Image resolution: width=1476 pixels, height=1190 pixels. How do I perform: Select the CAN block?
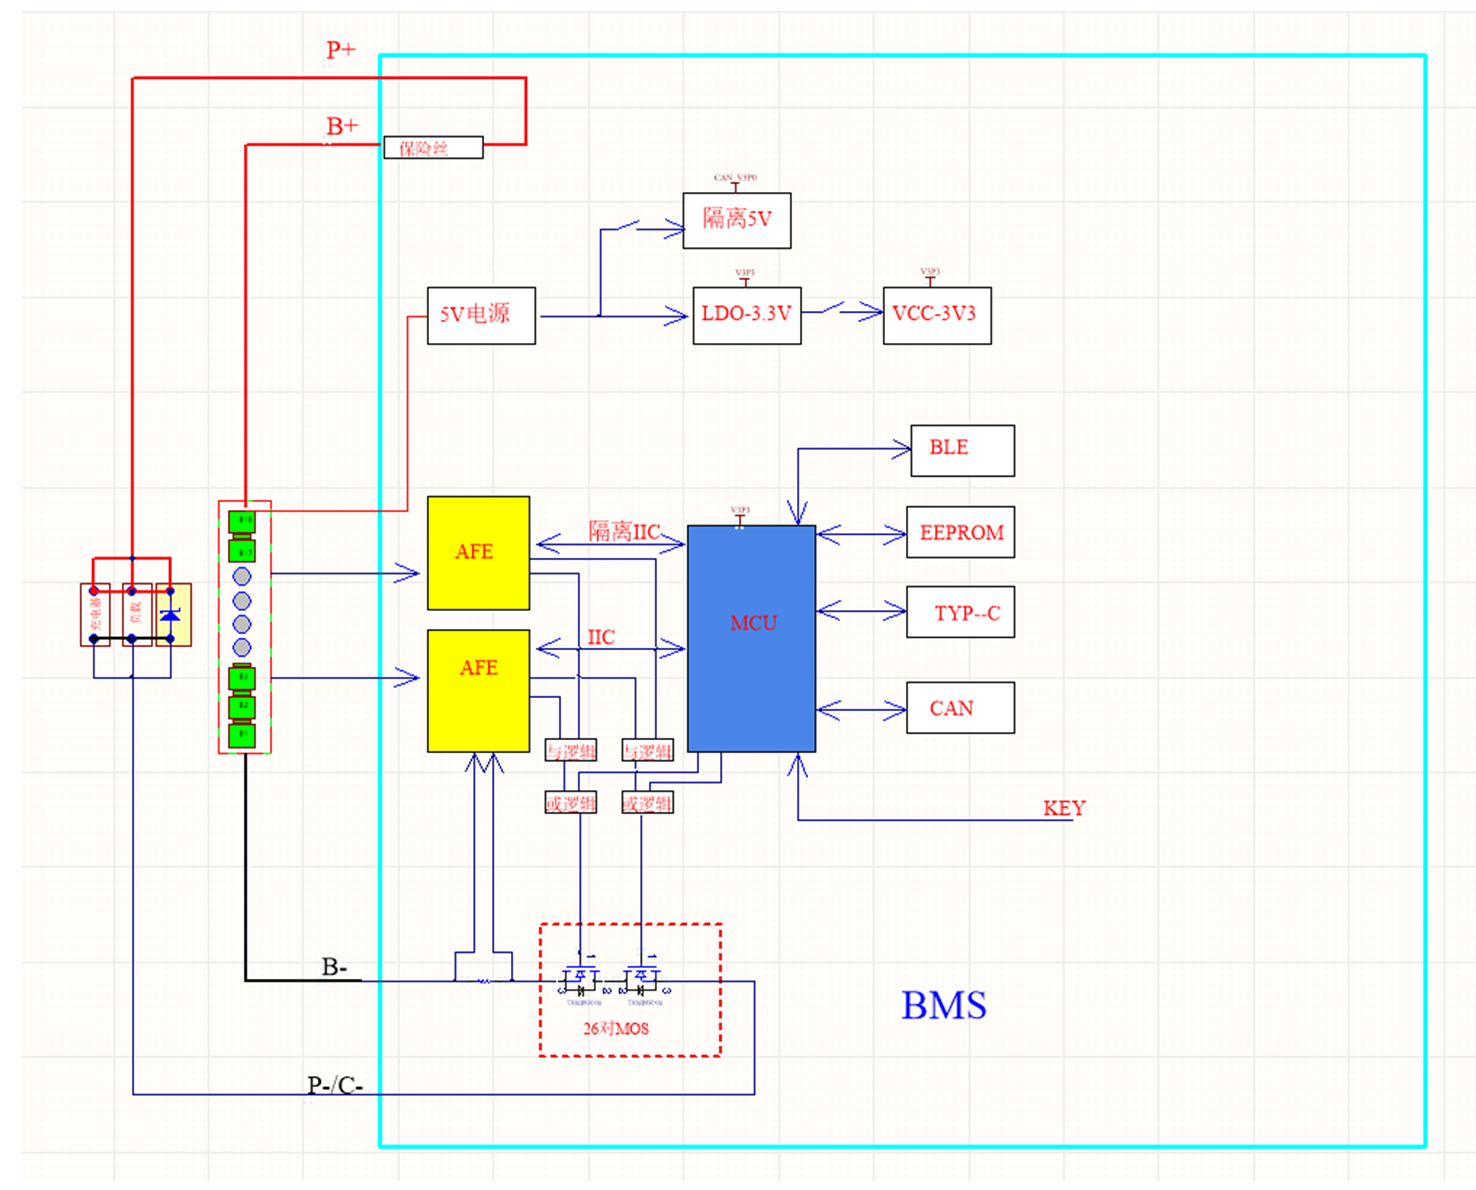(960, 708)
